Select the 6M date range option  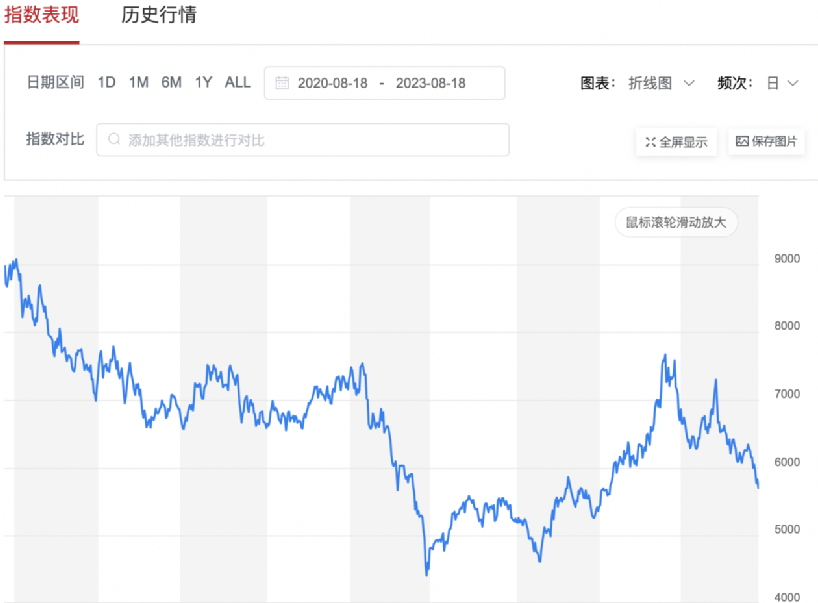[171, 83]
